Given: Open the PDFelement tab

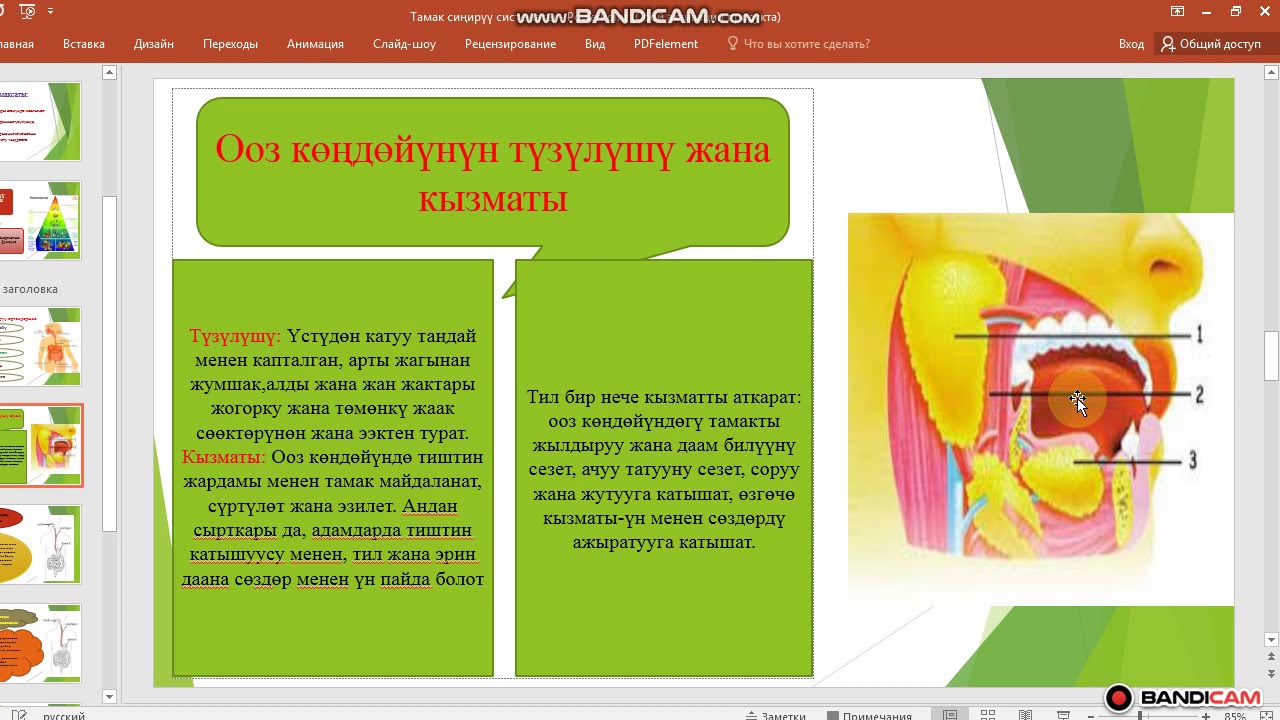Looking at the screenshot, I should pos(666,44).
